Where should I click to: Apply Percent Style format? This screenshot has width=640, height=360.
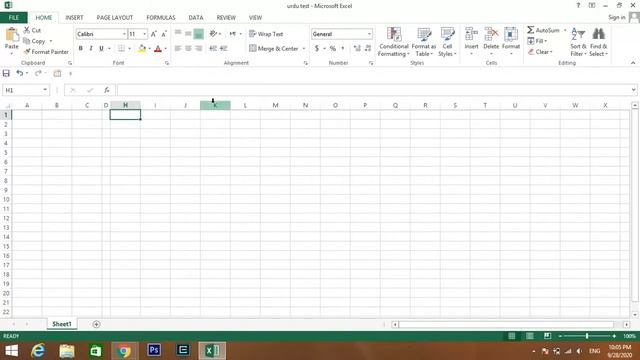(x=333, y=49)
